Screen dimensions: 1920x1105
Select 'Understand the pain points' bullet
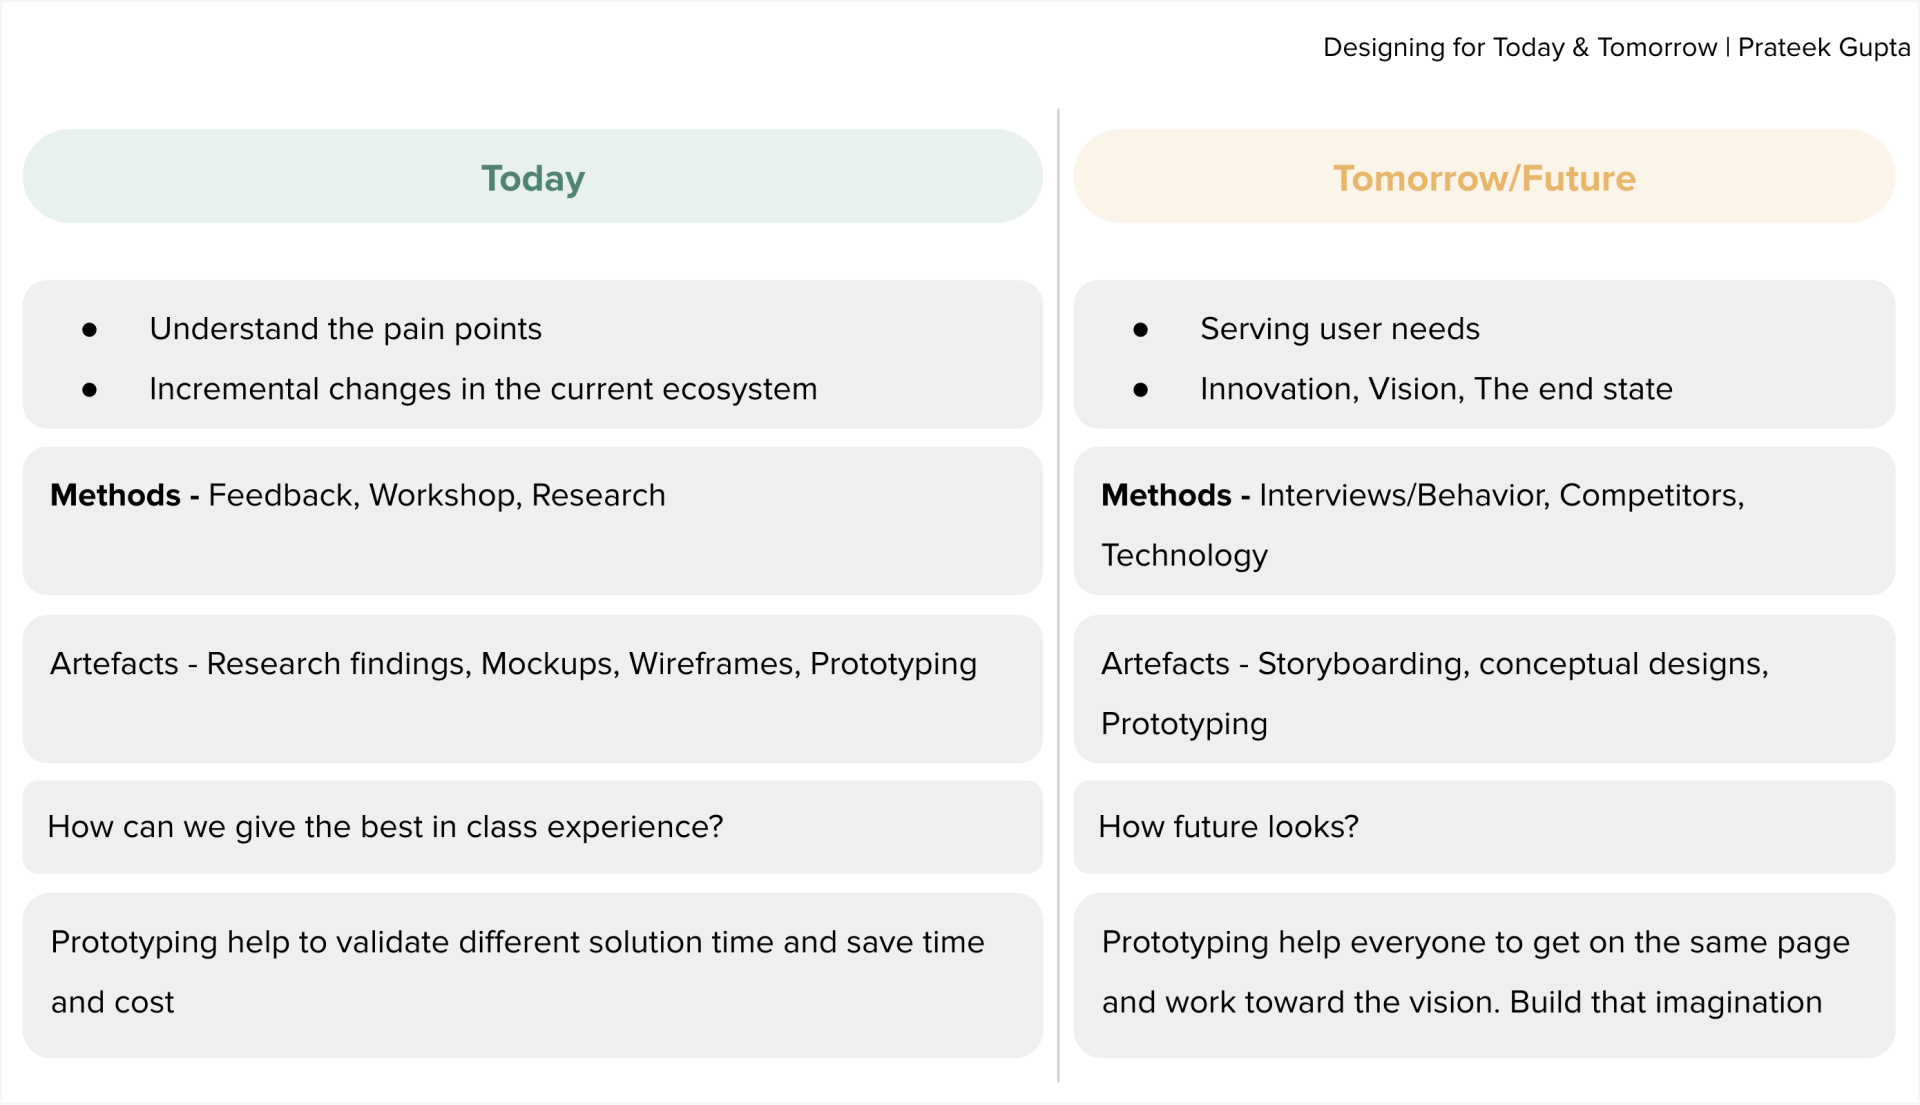[x=345, y=329]
